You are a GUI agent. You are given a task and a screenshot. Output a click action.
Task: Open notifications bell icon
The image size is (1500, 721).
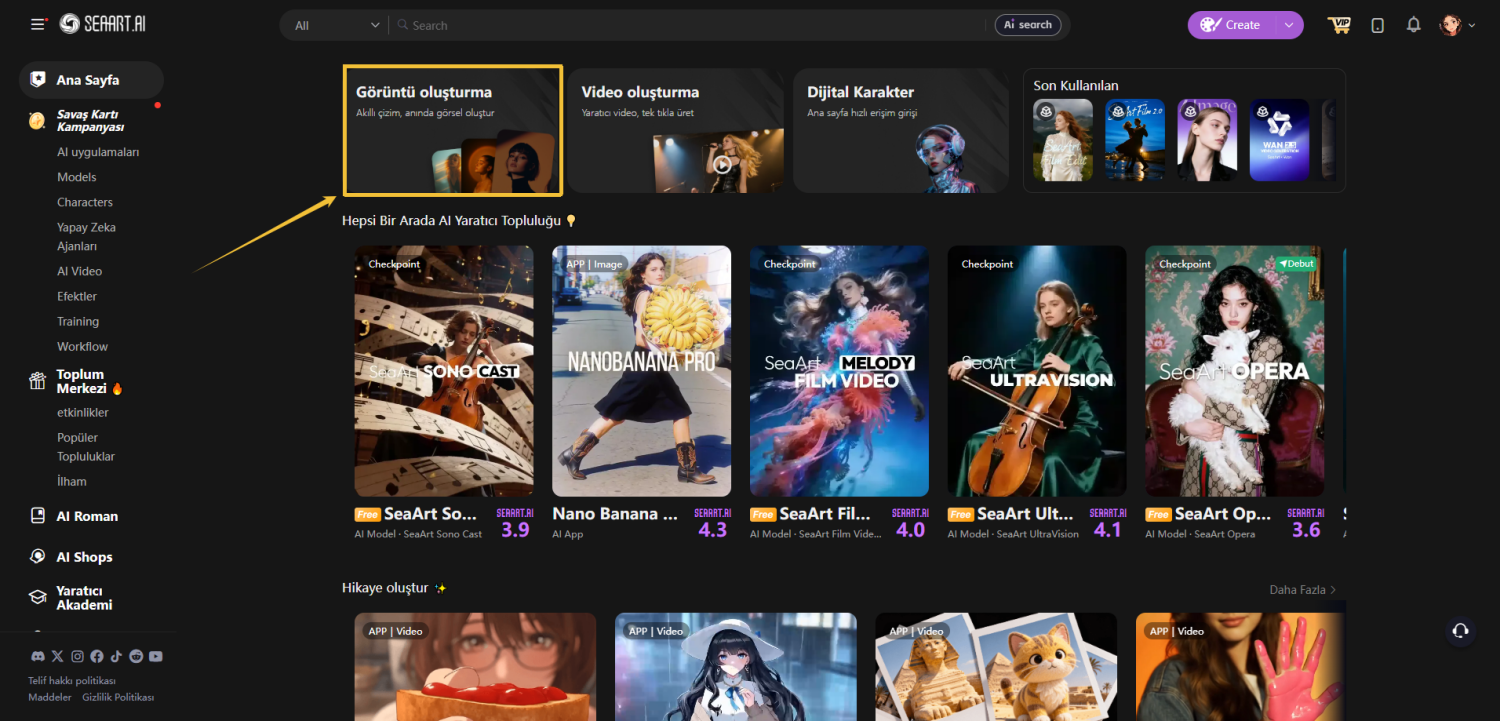tap(1413, 25)
